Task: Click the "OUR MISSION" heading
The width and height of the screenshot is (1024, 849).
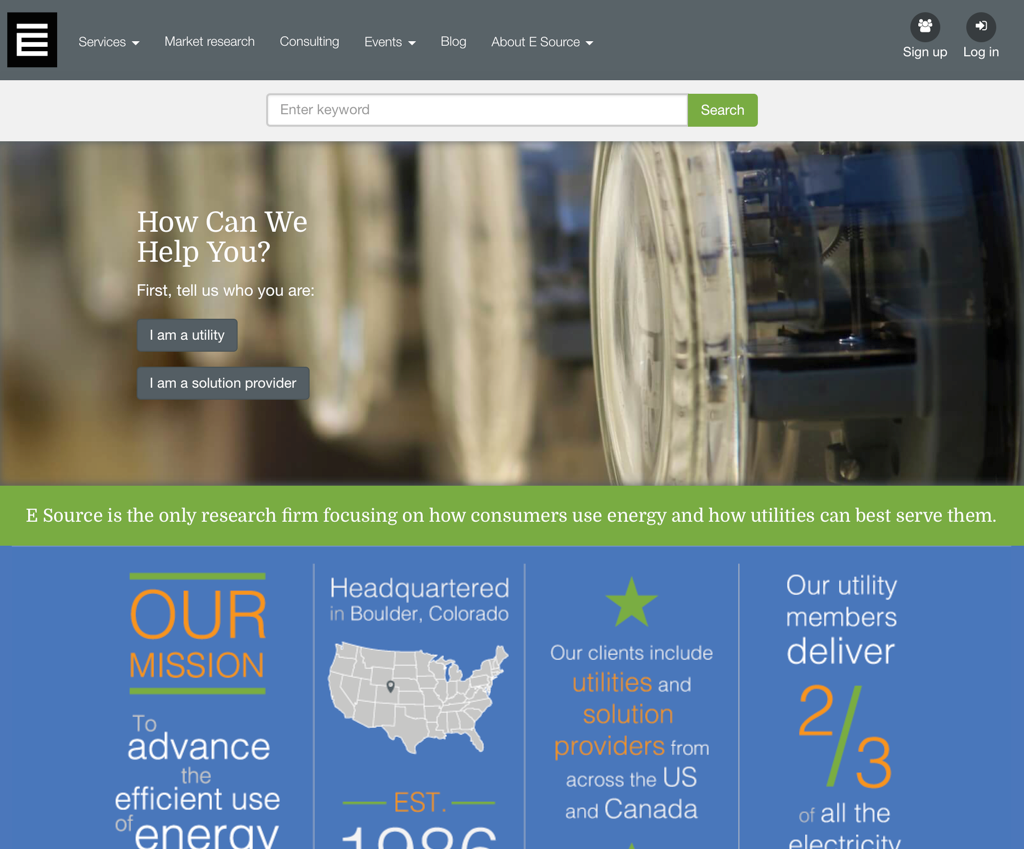Action: click(x=198, y=633)
